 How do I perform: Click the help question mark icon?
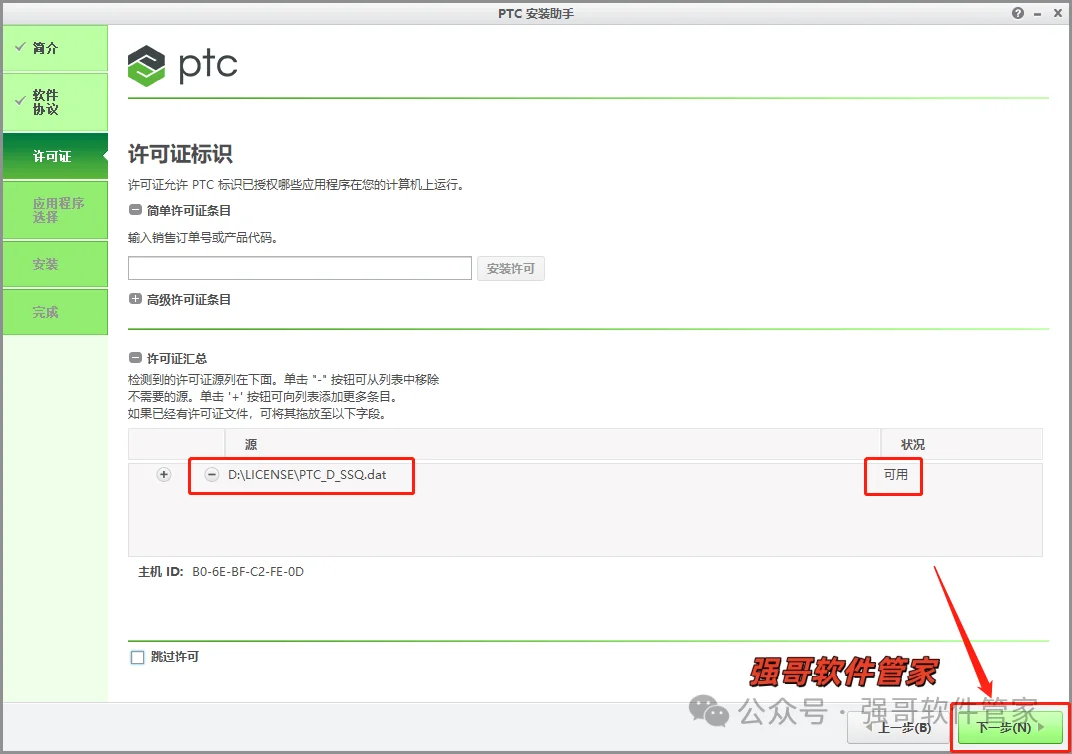(1018, 13)
